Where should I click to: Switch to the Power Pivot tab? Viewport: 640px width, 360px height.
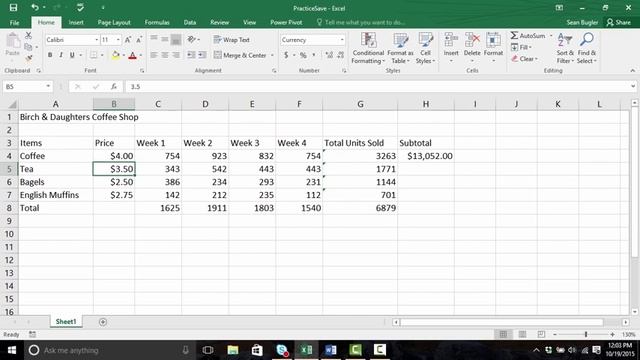point(286,22)
